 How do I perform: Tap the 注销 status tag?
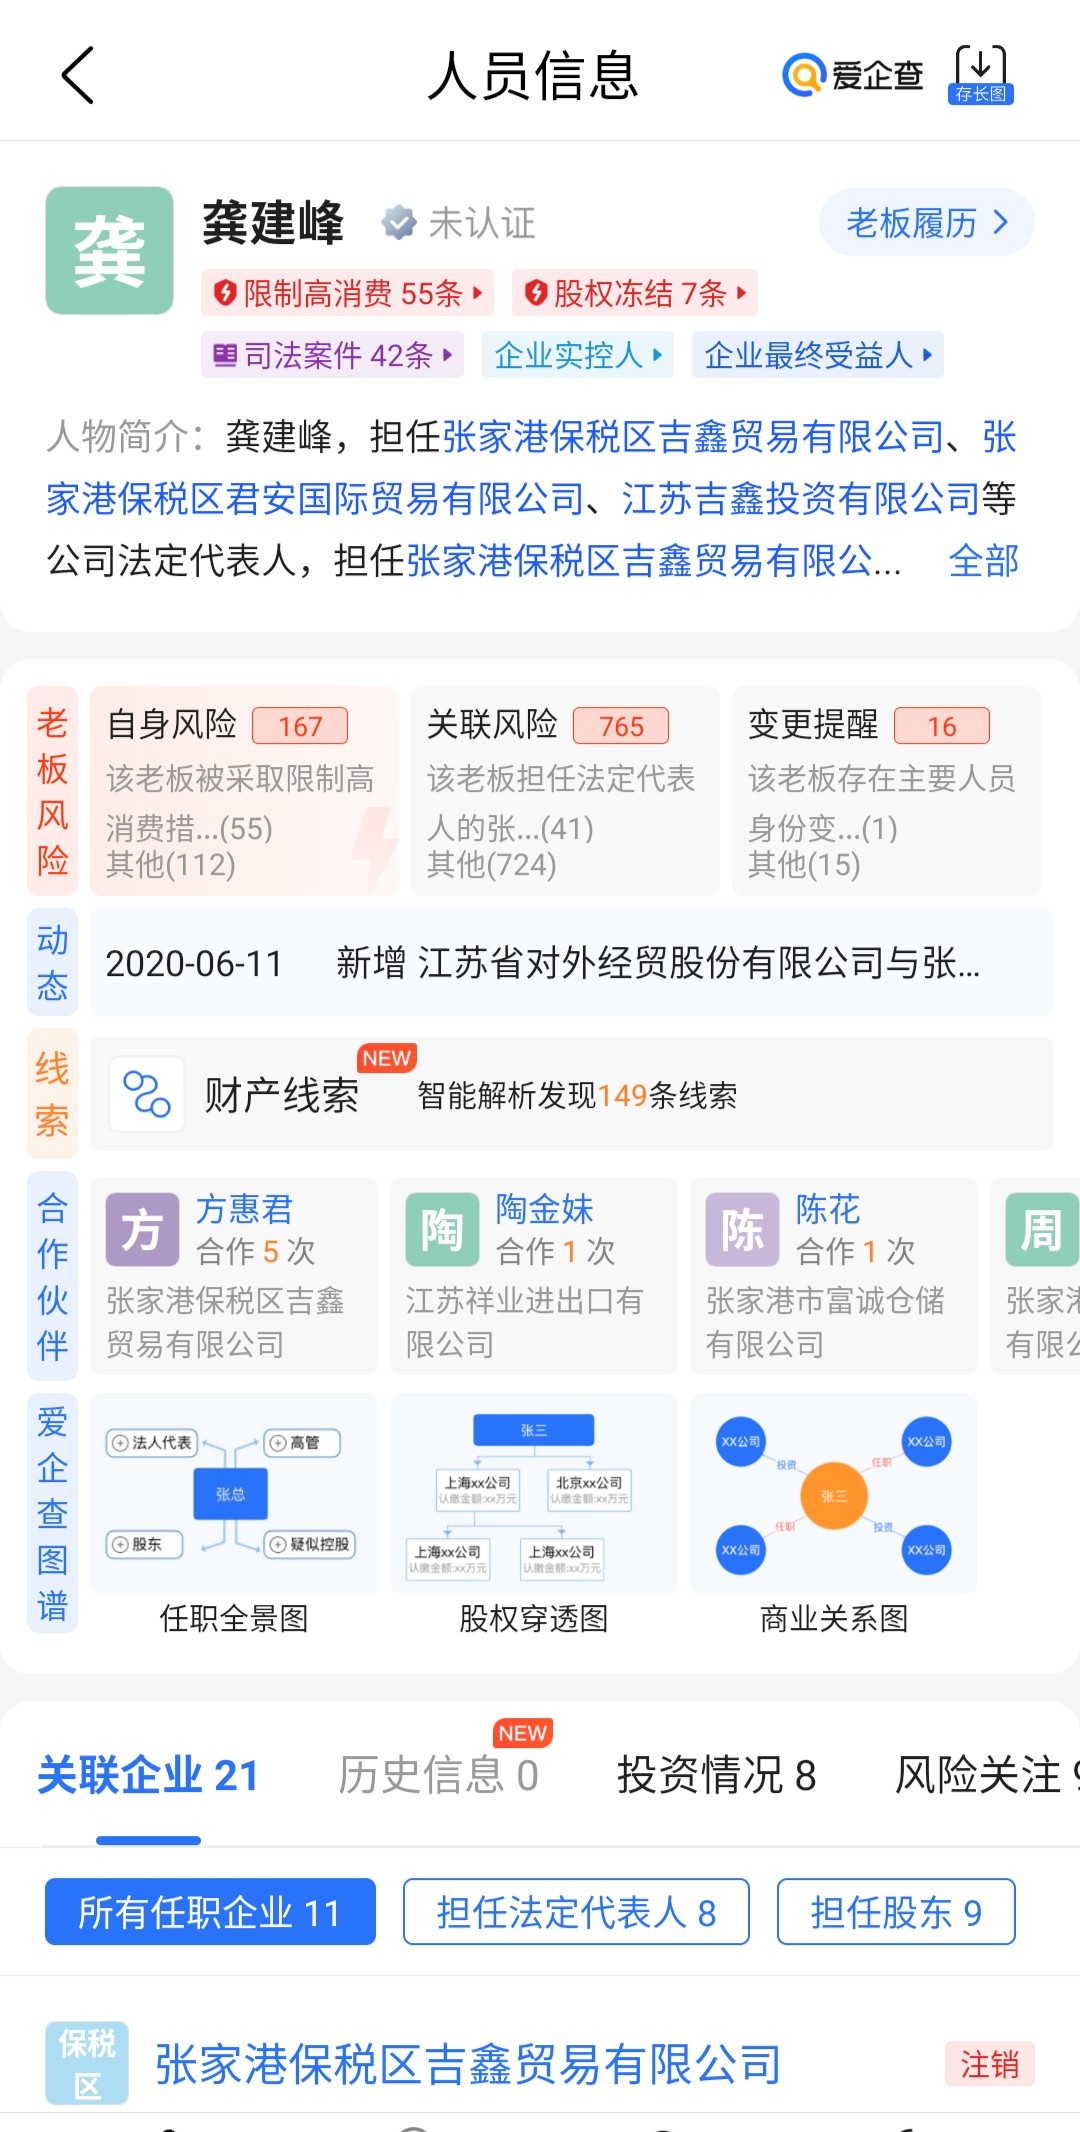(x=990, y=2064)
